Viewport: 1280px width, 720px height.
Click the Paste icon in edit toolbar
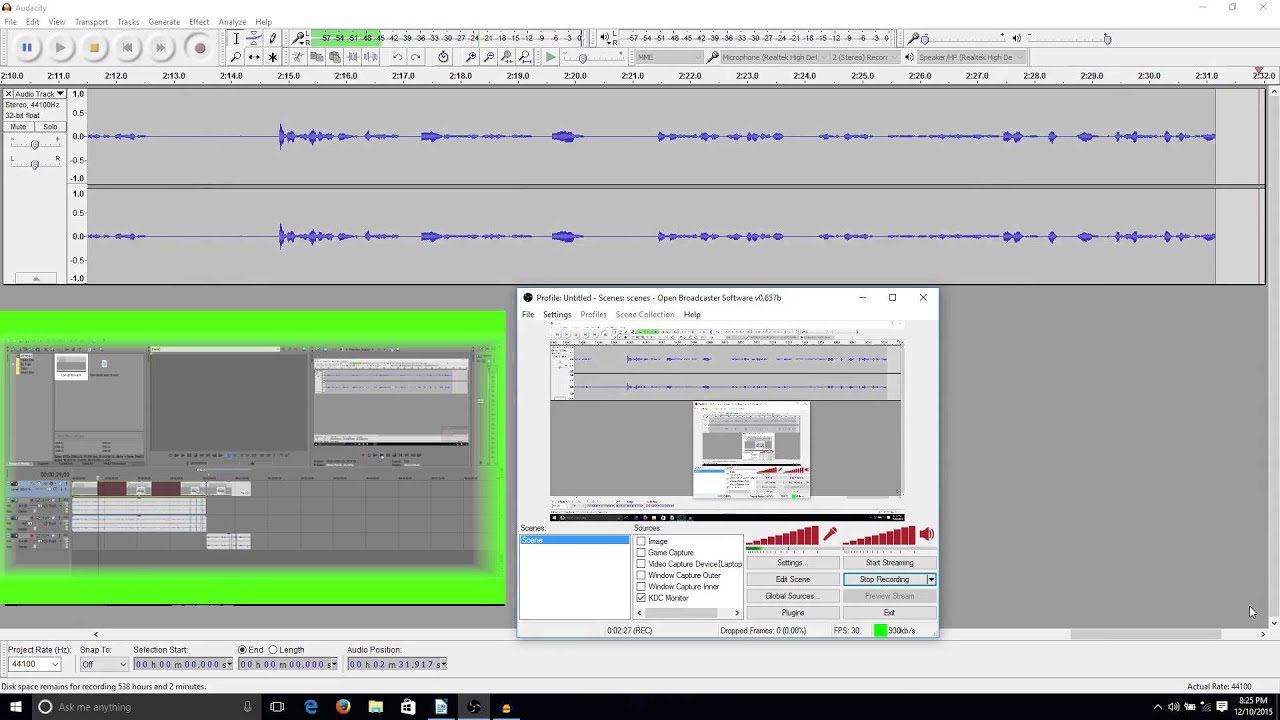(x=335, y=57)
